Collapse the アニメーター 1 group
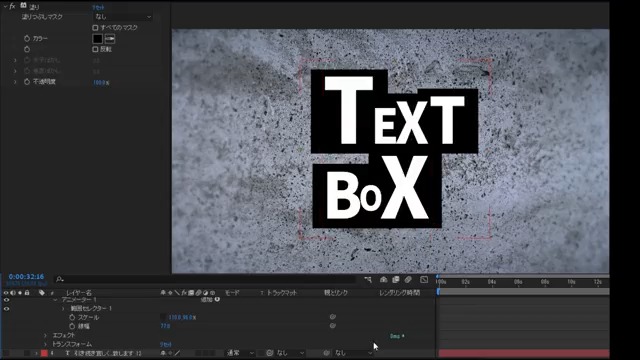 [x=55, y=300]
